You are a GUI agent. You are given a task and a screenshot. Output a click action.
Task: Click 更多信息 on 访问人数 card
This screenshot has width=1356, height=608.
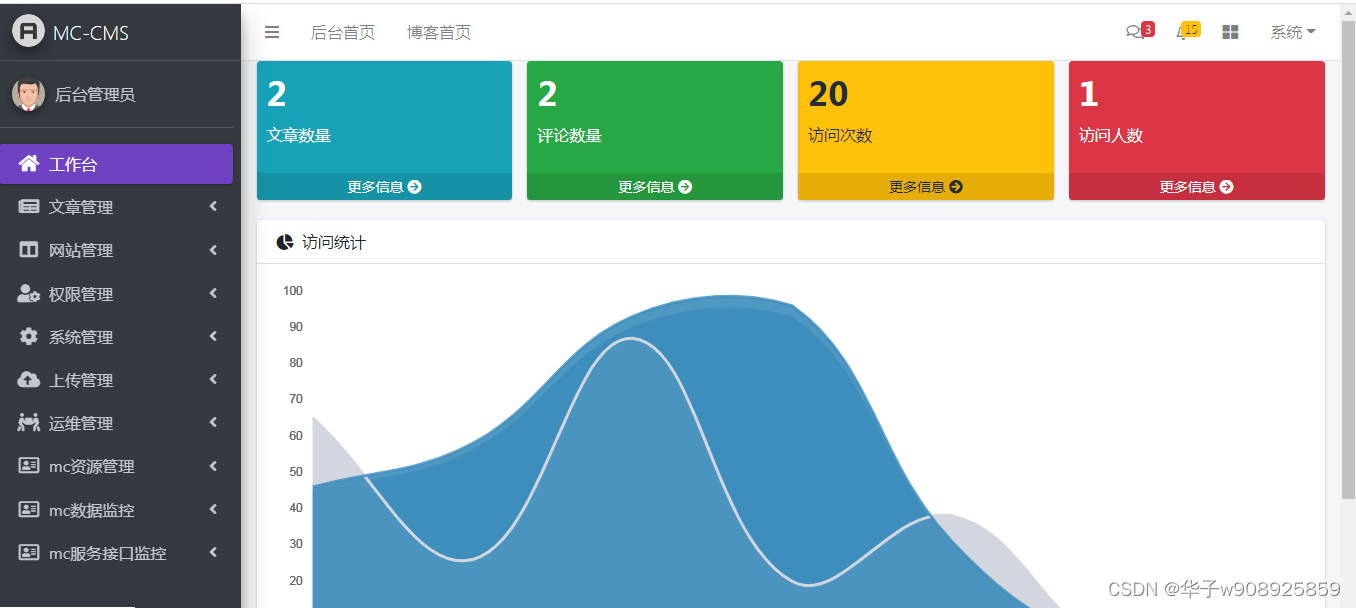pos(1197,187)
